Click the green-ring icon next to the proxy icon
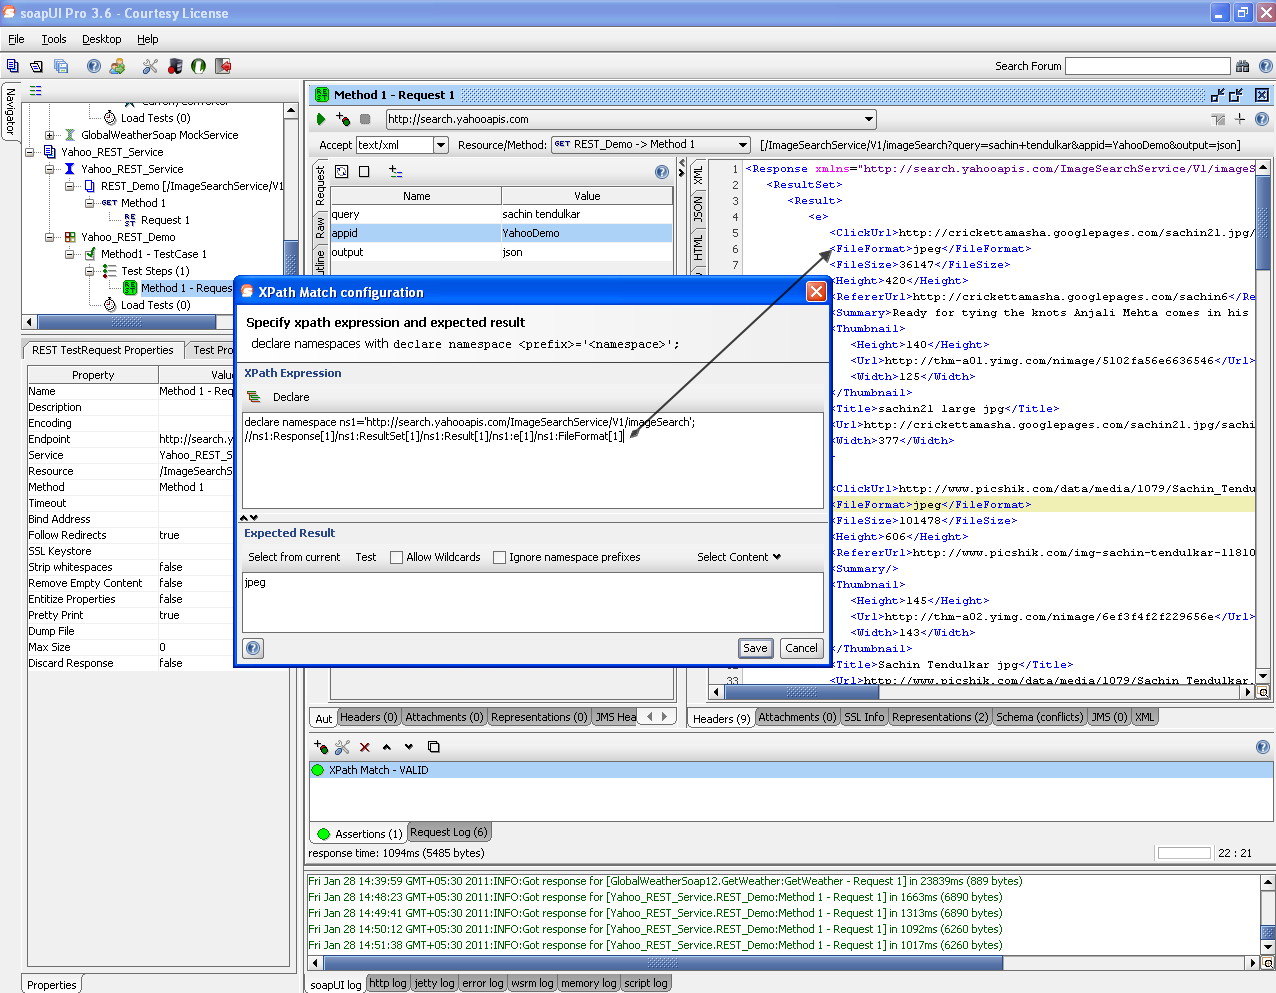The height and width of the screenshot is (993, 1276). coord(199,66)
